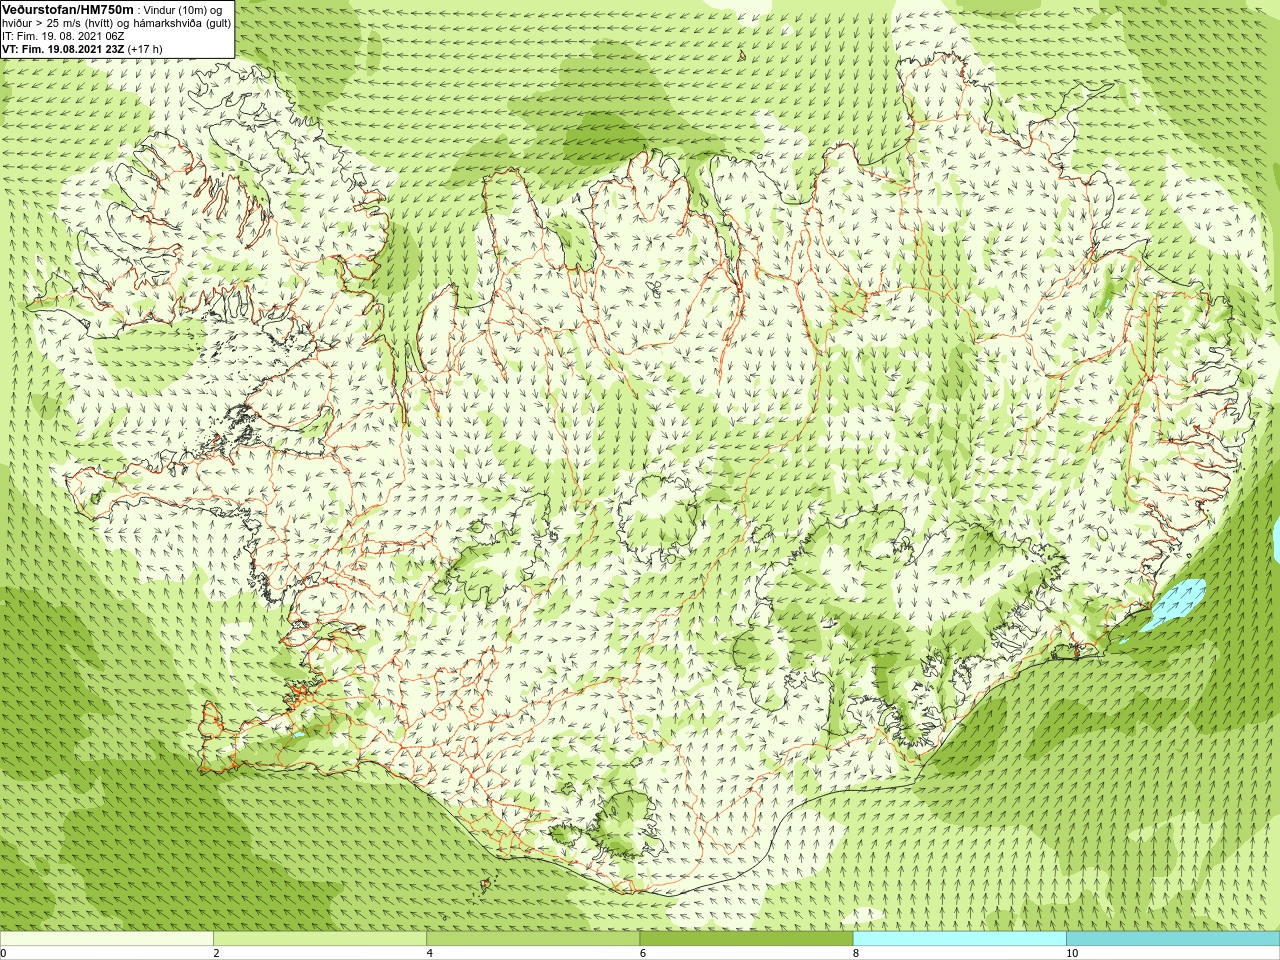Screen dimensions: 1280x960
Task: Click the '(+17 h)' forecast offset text
Action: (145, 48)
